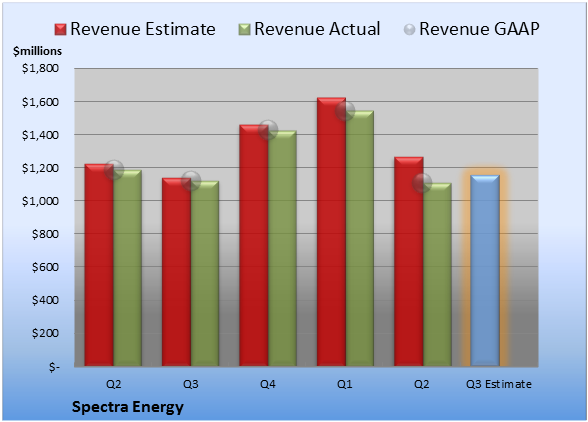Select the green Q4 Revenue Actual bar

[x=282, y=248]
